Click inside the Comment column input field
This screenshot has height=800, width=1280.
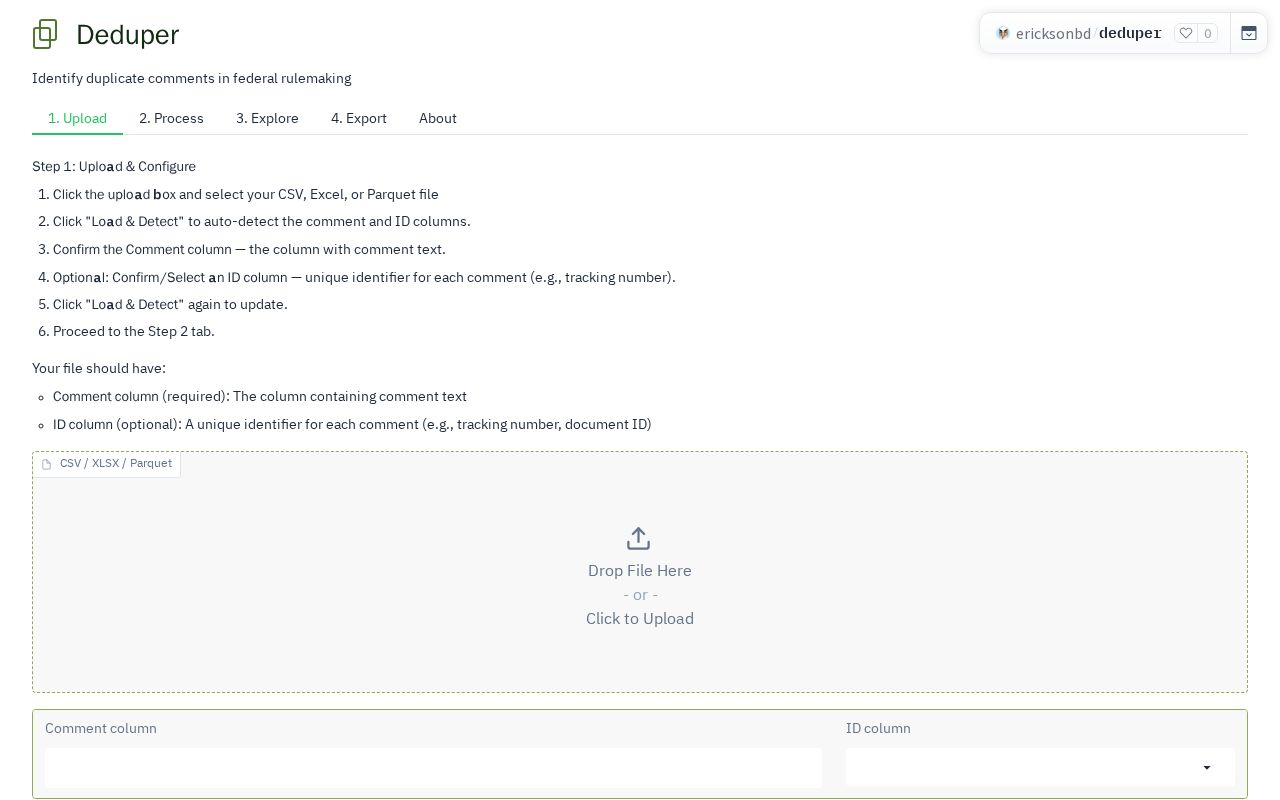point(433,768)
